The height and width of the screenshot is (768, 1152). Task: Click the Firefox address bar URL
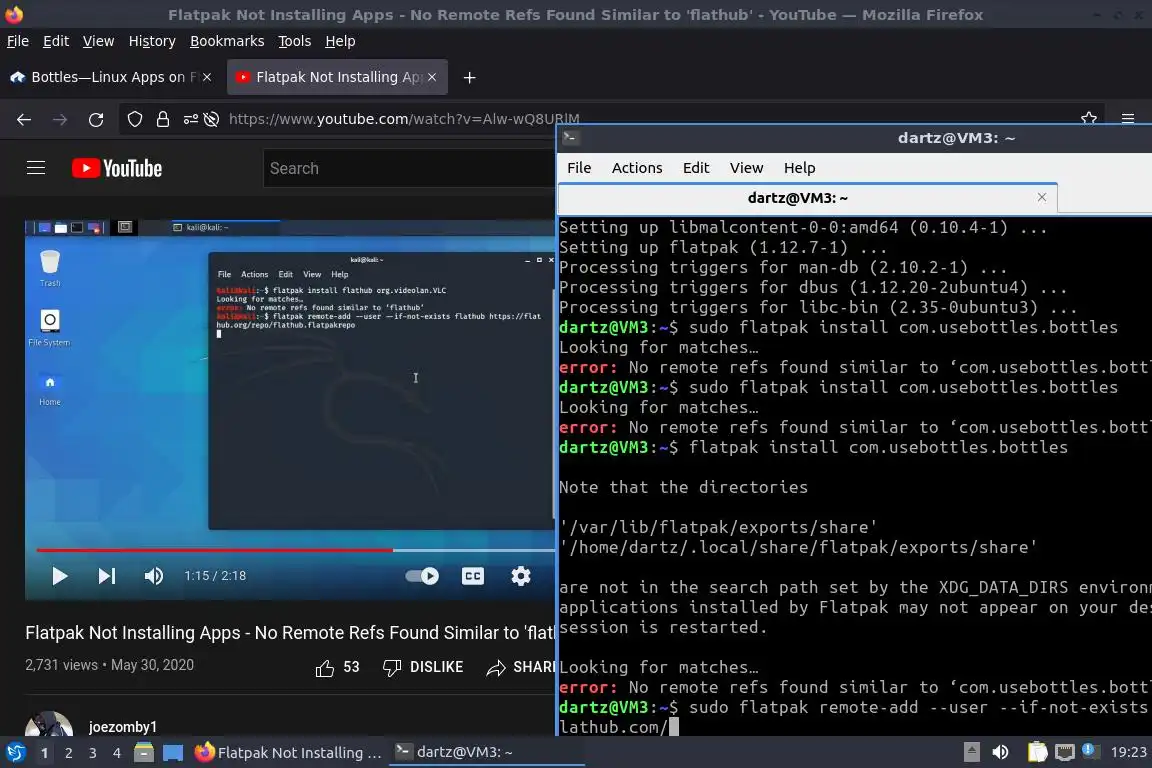(x=403, y=119)
